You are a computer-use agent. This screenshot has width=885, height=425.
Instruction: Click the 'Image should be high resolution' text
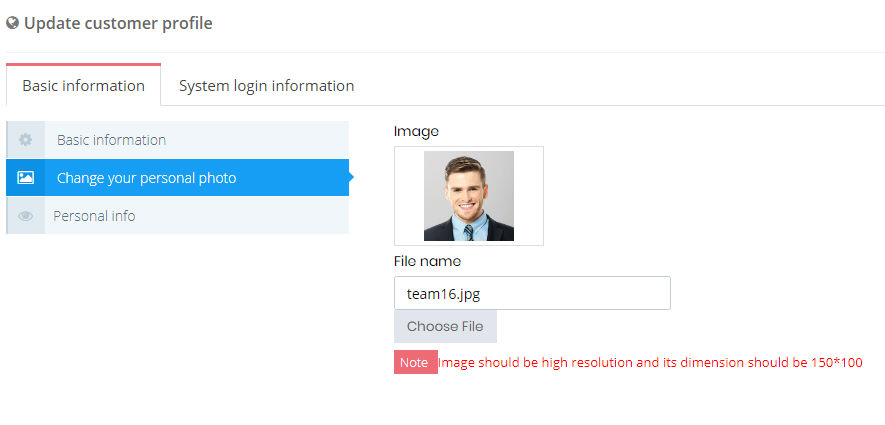pyautogui.click(x=536, y=362)
